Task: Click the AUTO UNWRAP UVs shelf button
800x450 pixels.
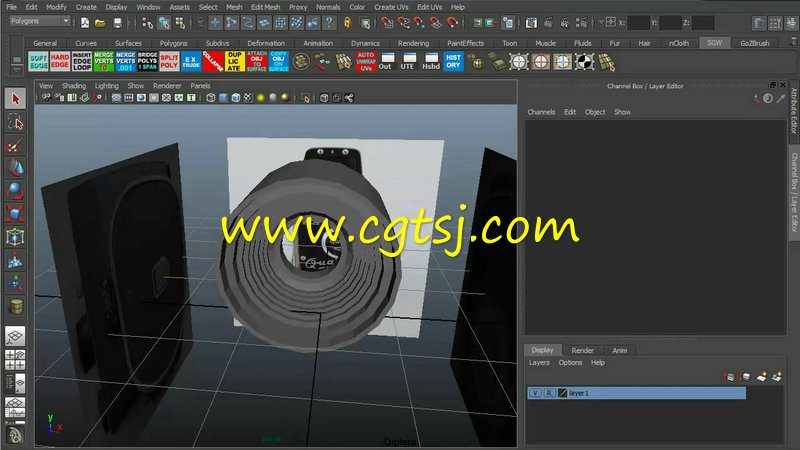Action: (366, 61)
